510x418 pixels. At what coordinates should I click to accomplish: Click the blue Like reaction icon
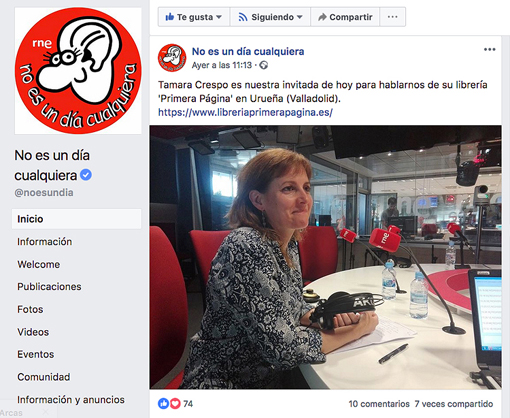coord(163,404)
